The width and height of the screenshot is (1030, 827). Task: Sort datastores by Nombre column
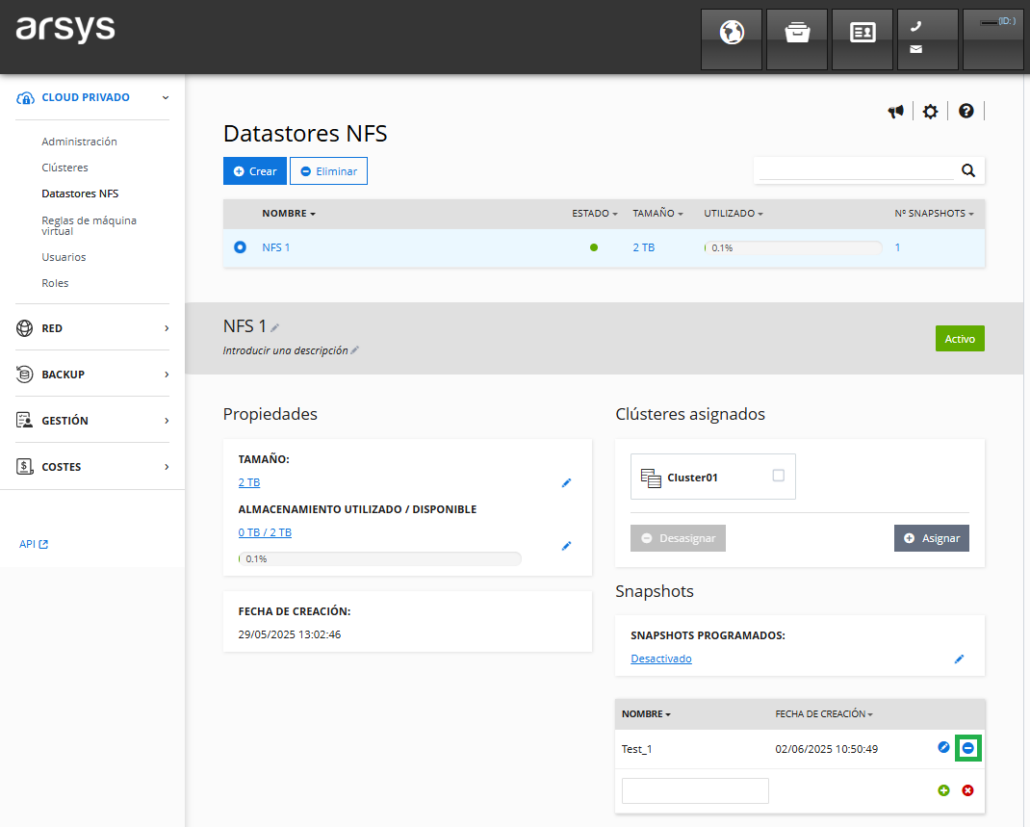pos(288,213)
